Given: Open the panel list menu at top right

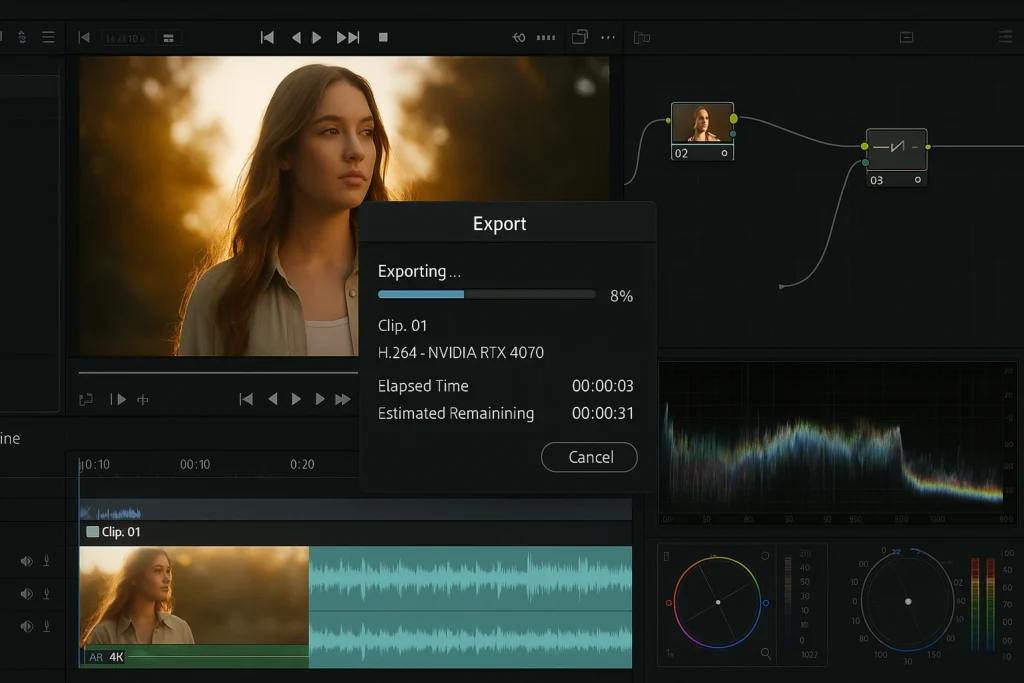Looking at the screenshot, I should pos(1004,37).
